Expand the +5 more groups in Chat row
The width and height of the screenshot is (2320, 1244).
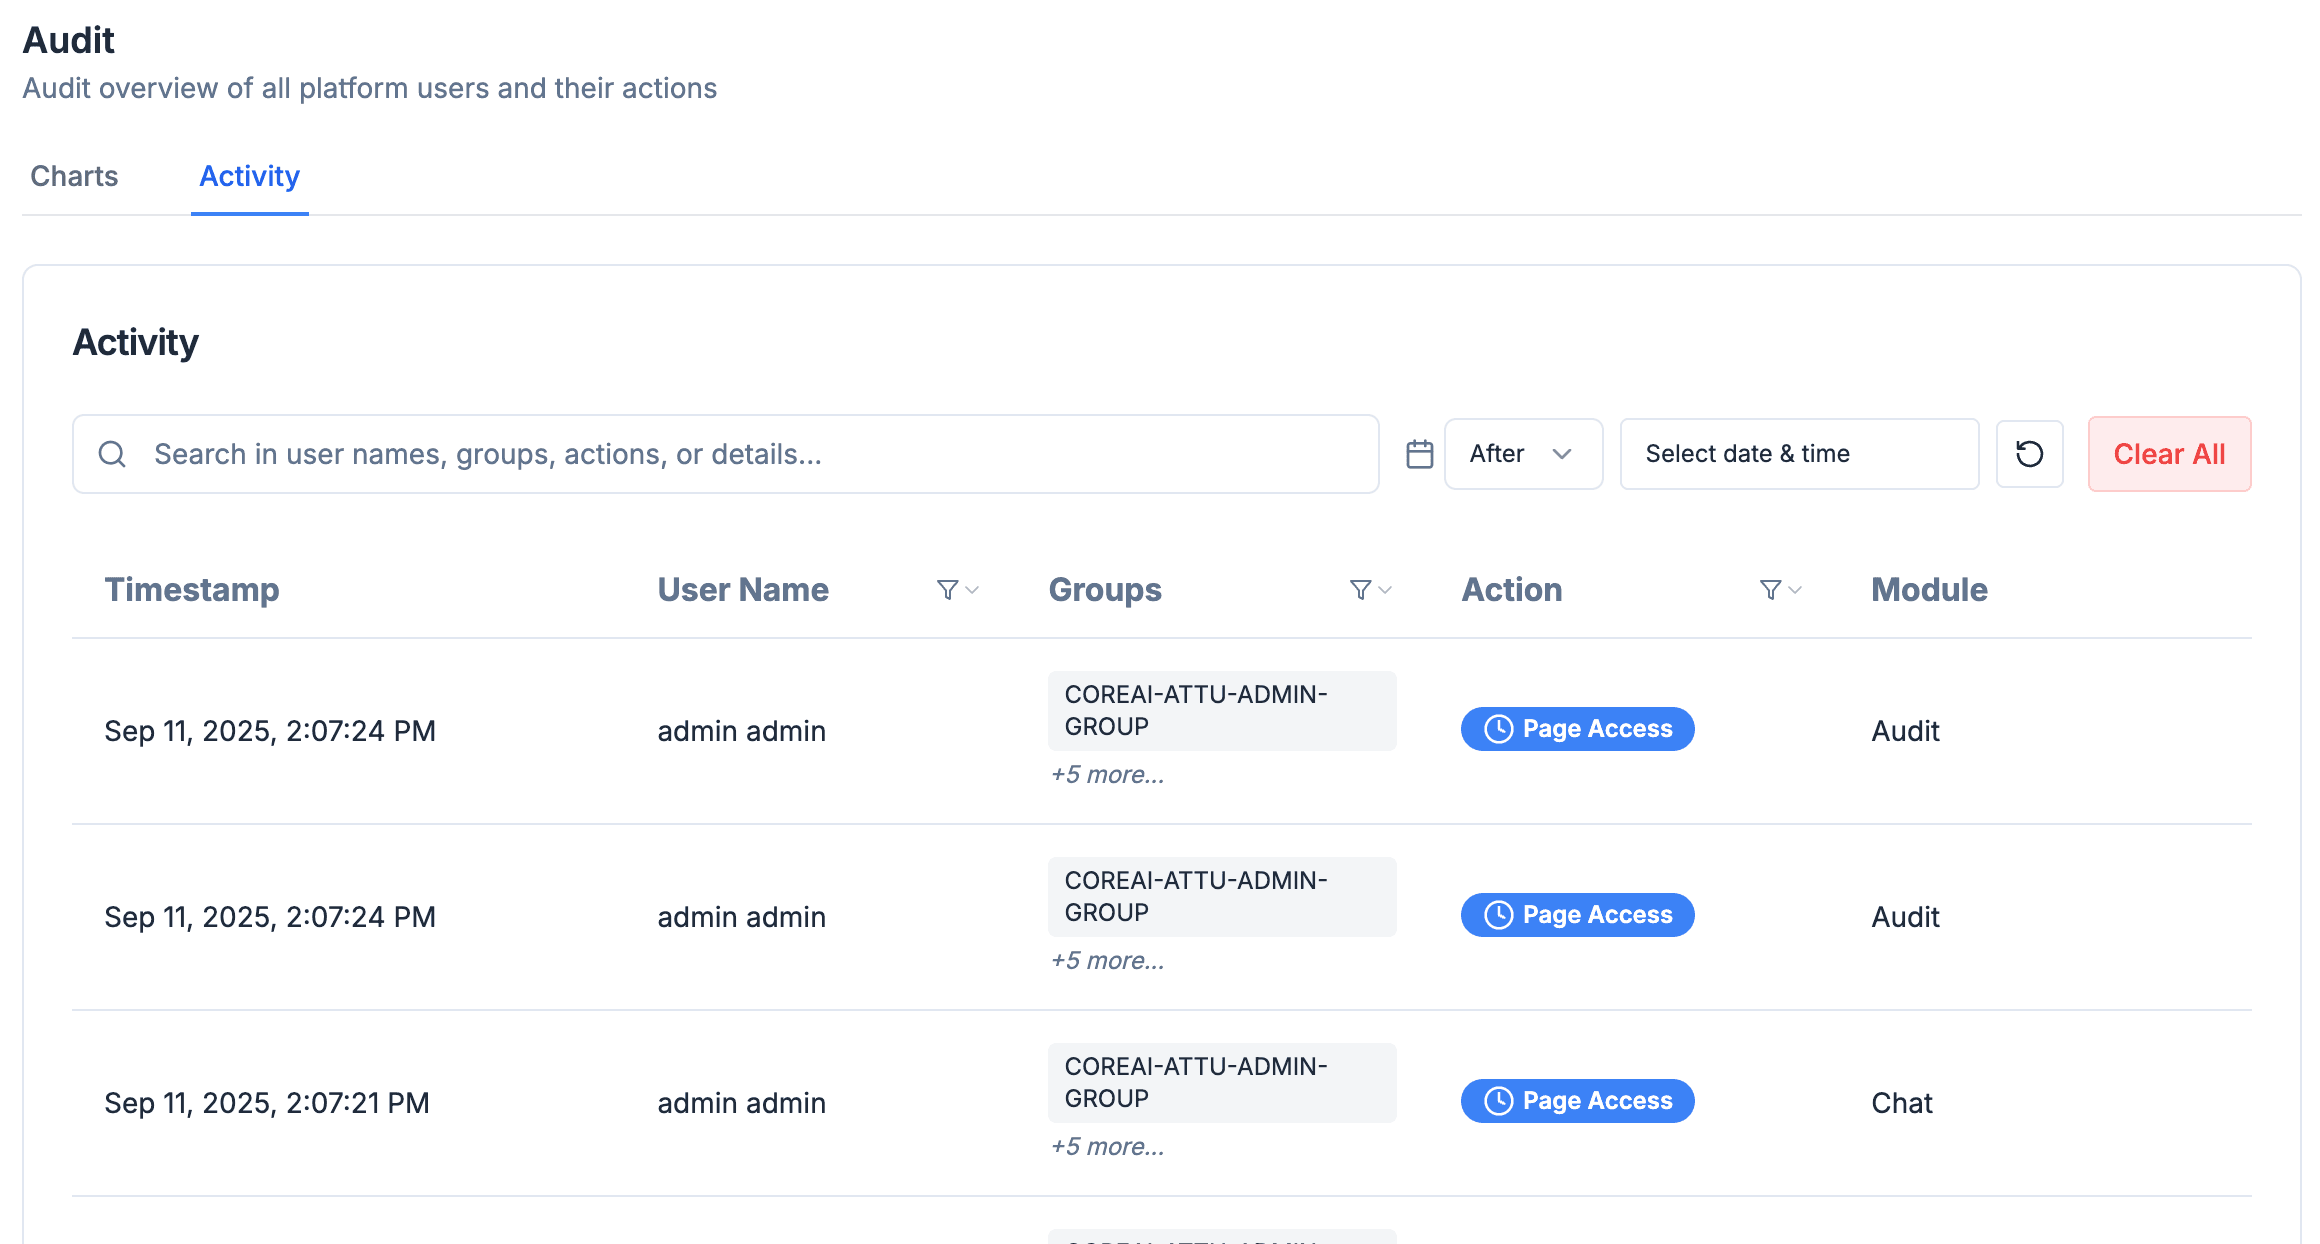point(1107,1147)
